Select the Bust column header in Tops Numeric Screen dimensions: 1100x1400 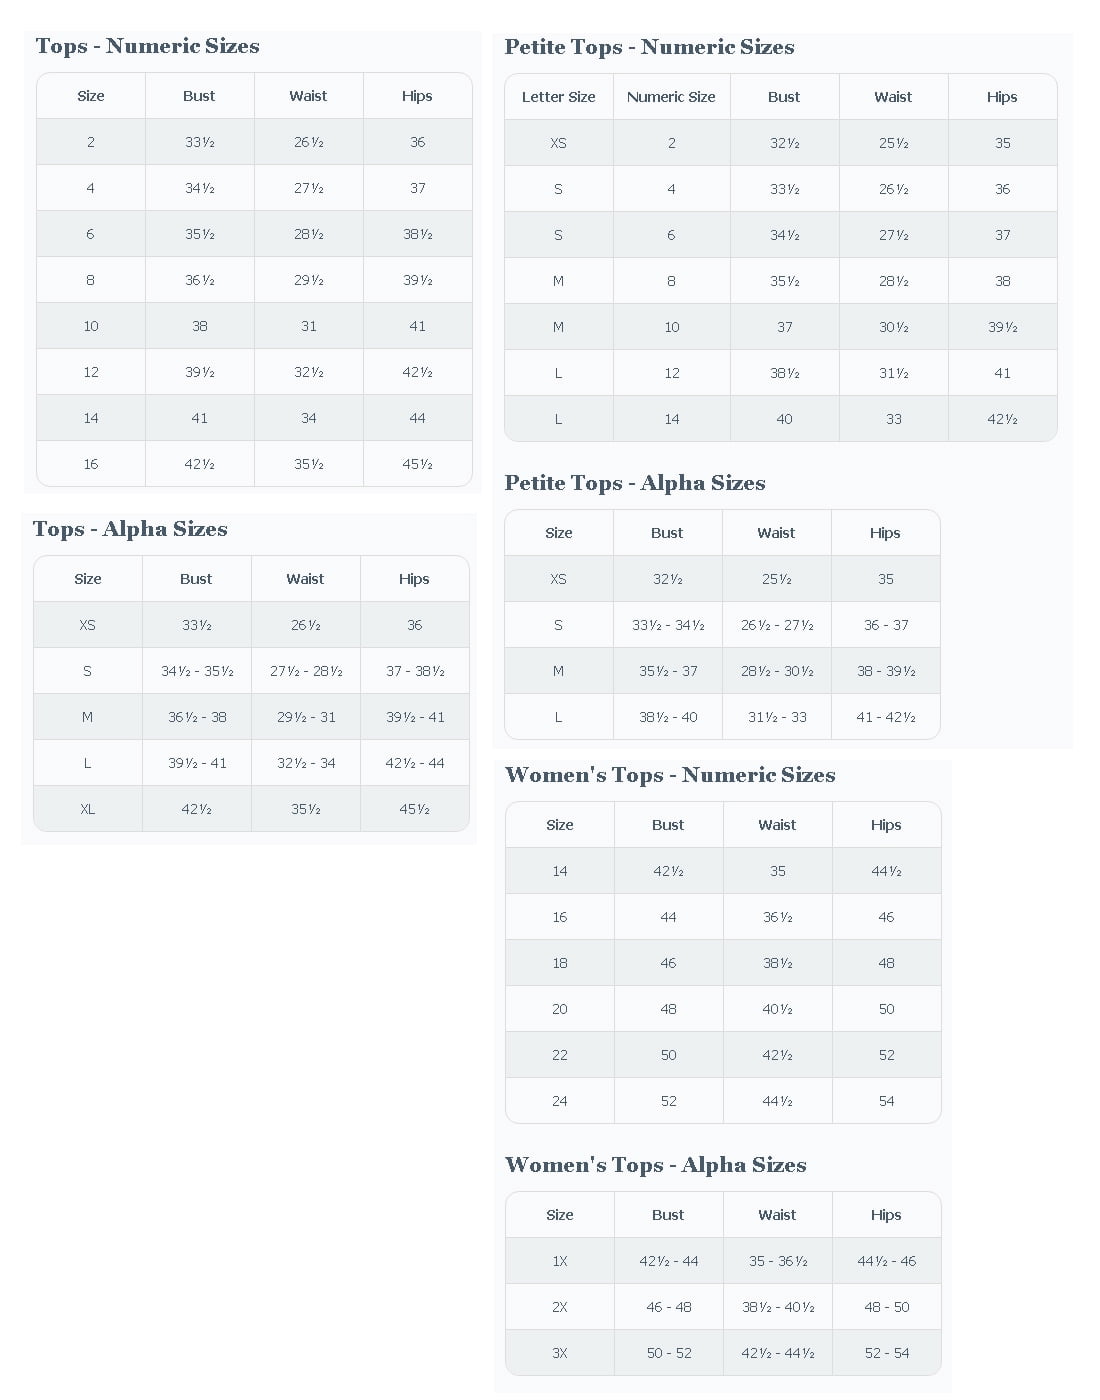tap(199, 96)
